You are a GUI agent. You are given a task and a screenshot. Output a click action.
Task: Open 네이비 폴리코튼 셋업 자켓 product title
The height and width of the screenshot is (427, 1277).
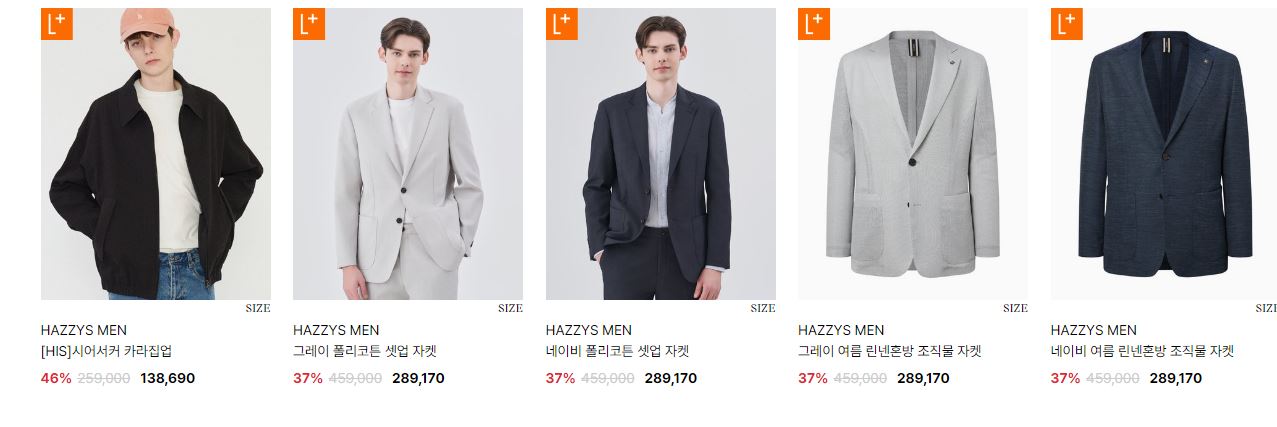tap(618, 352)
